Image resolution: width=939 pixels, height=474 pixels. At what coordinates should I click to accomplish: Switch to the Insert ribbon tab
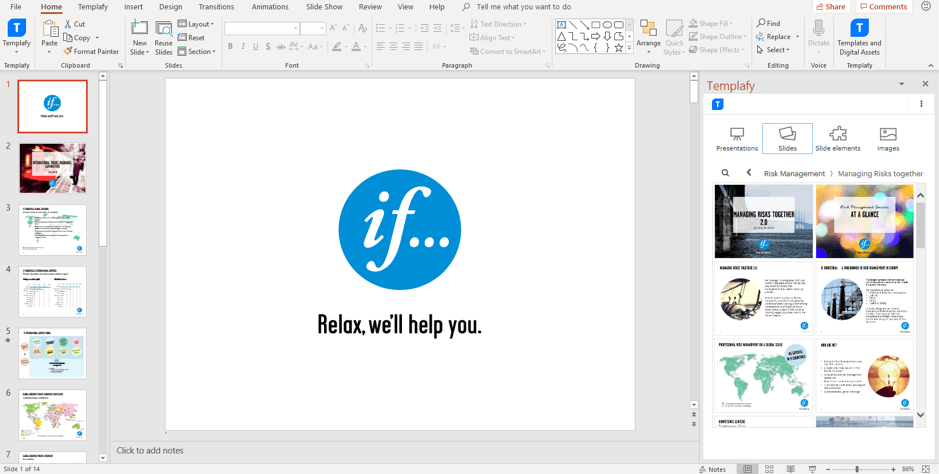click(133, 7)
